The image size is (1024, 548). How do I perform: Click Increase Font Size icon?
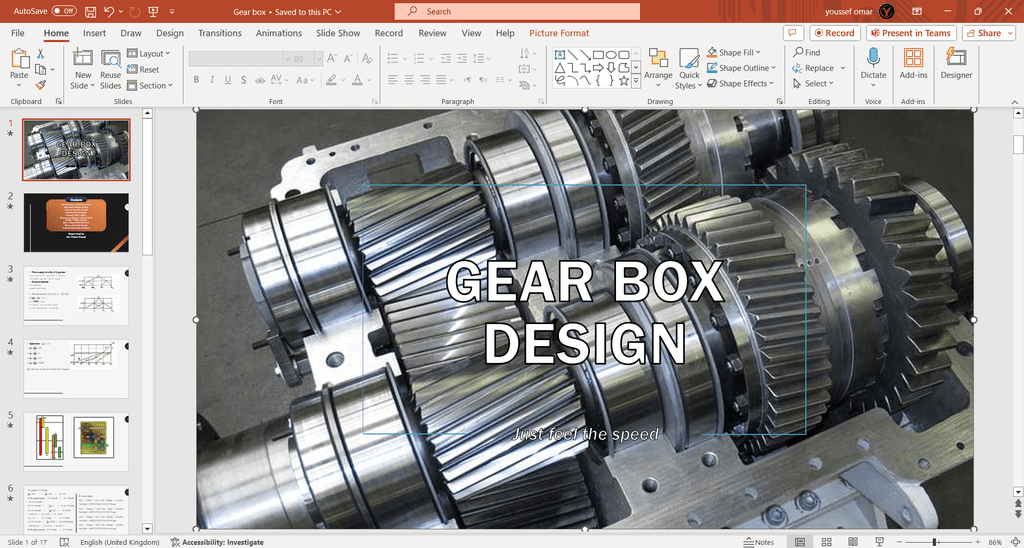point(332,58)
